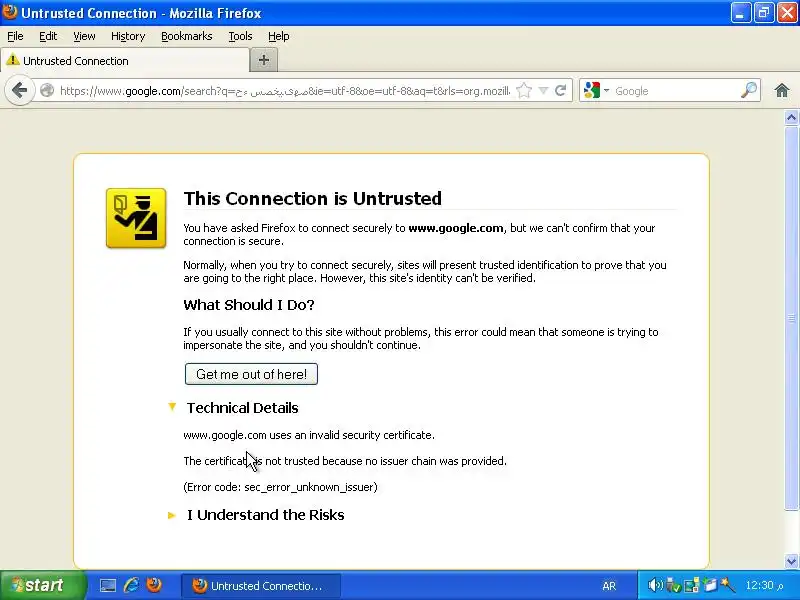Viewport: 800px width, 600px height.
Task: Click the bold www.google.com text
Action: tap(456, 228)
